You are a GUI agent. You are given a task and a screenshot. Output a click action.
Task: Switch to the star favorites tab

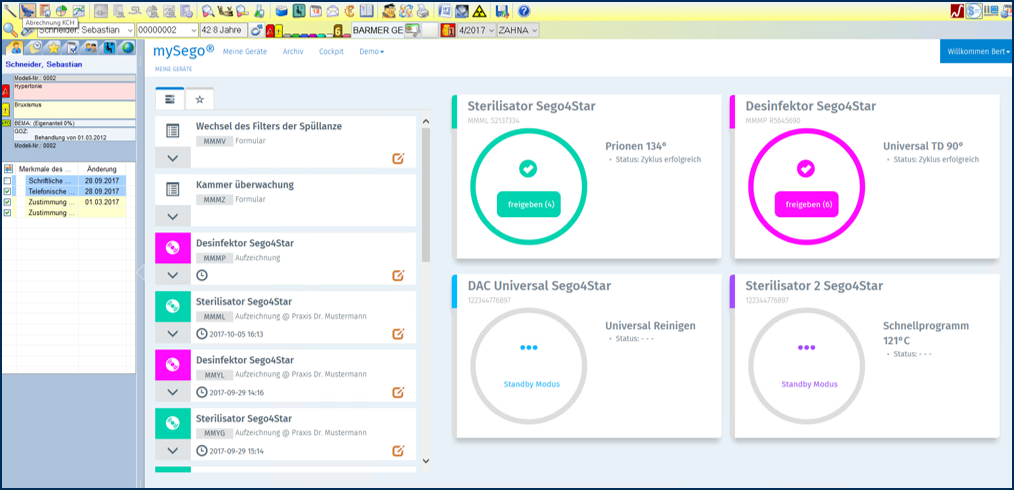coord(199,99)
